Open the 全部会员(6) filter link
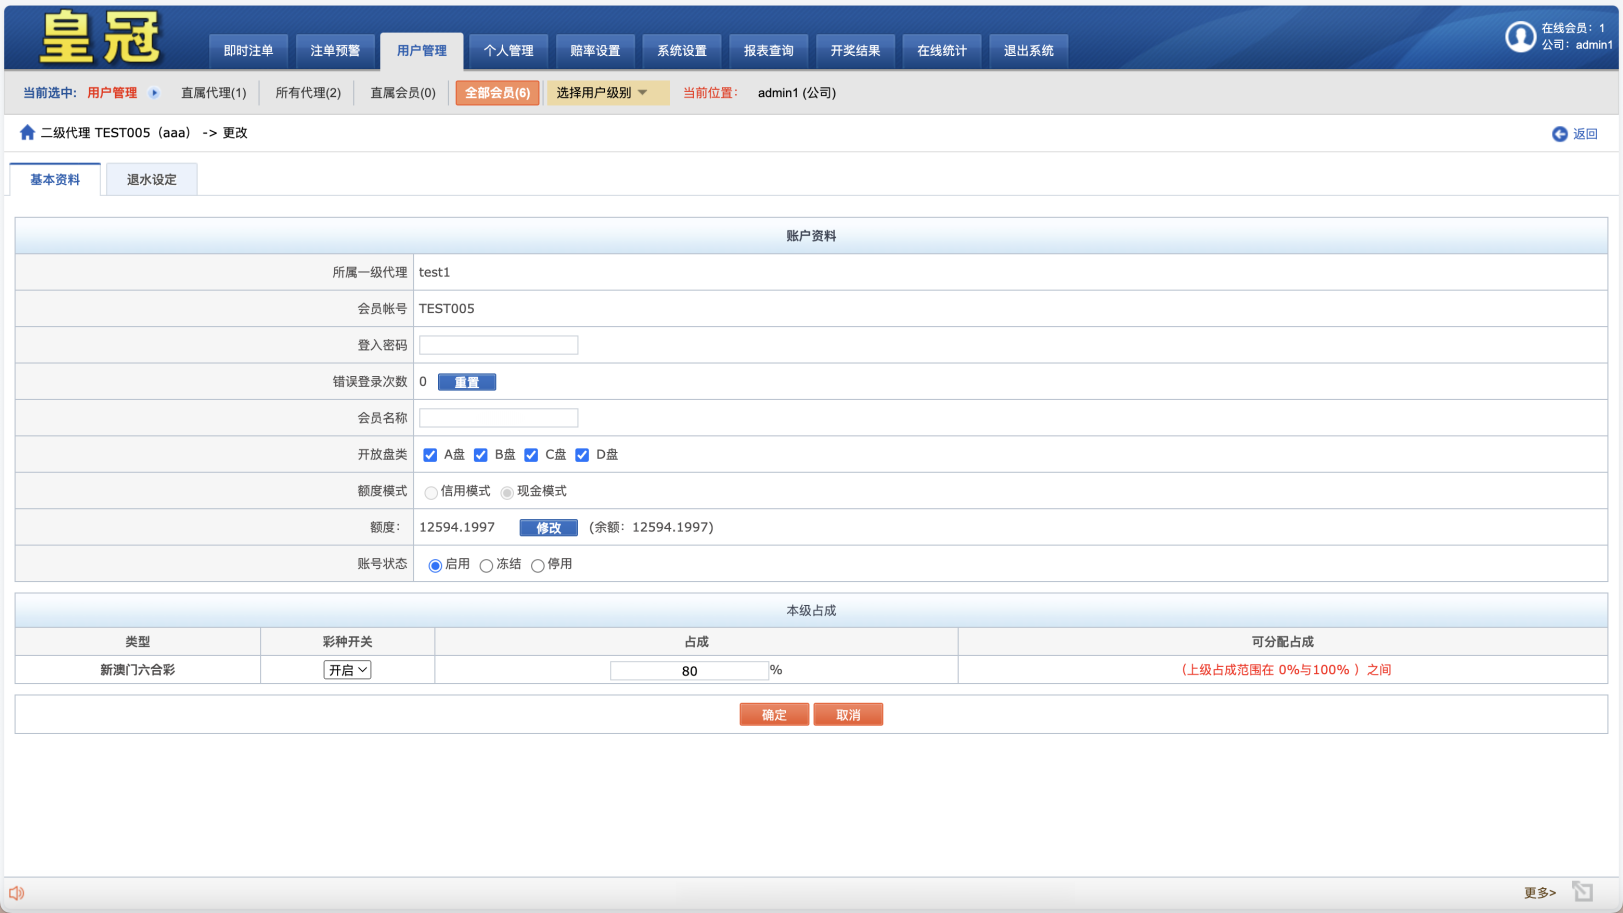Viewport: 1623px width, 913px height. [x=497, y=92]
